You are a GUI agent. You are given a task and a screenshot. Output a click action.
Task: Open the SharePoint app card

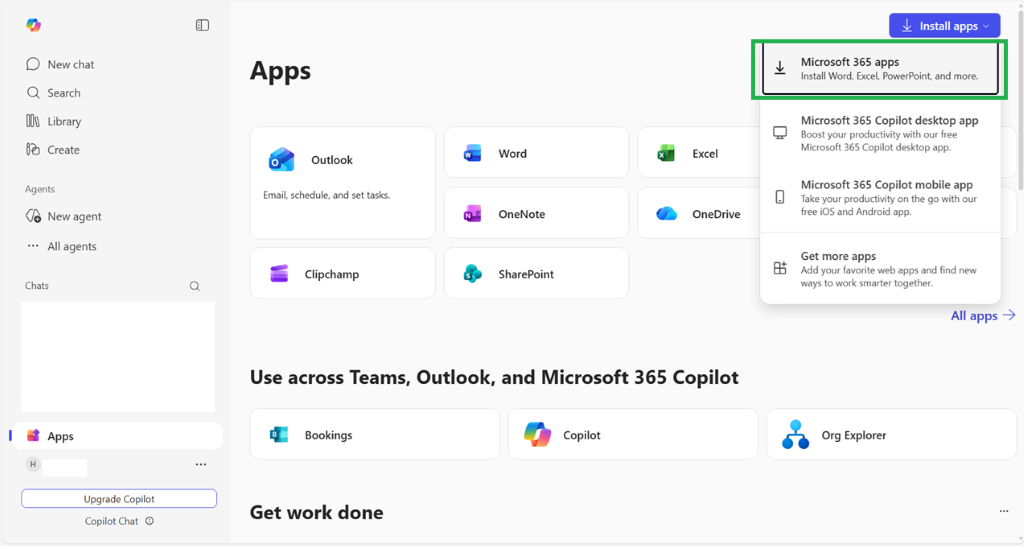[536, 273]
